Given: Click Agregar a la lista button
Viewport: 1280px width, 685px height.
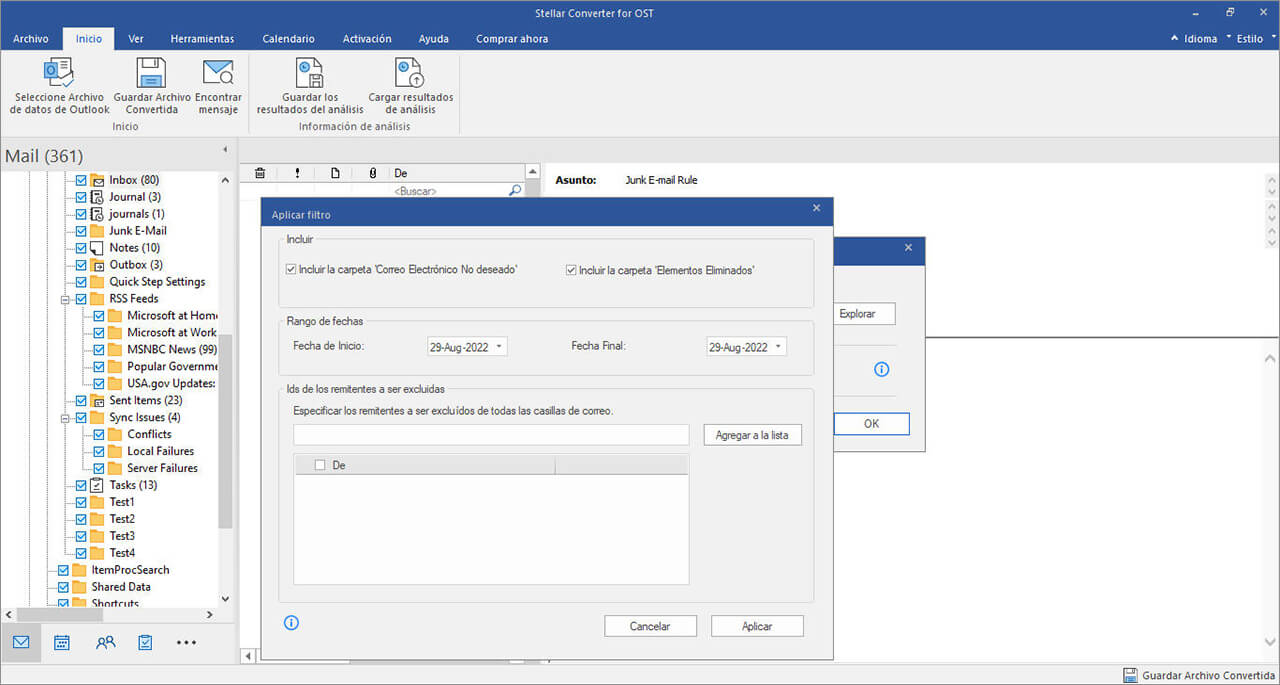Looking at the screenshot, I should [x=752, y=435].
